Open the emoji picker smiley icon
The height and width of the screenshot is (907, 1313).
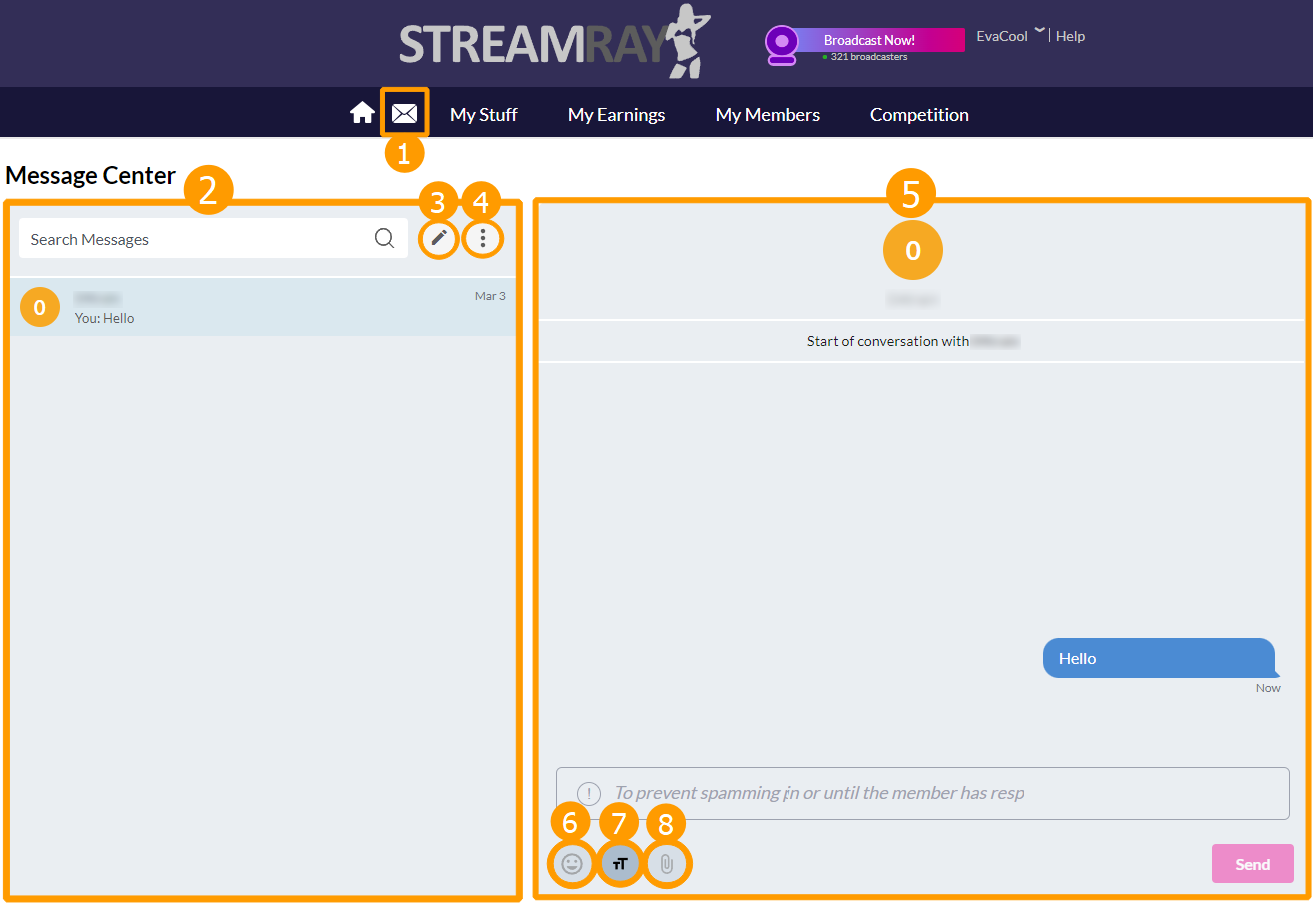coord(572,864)
